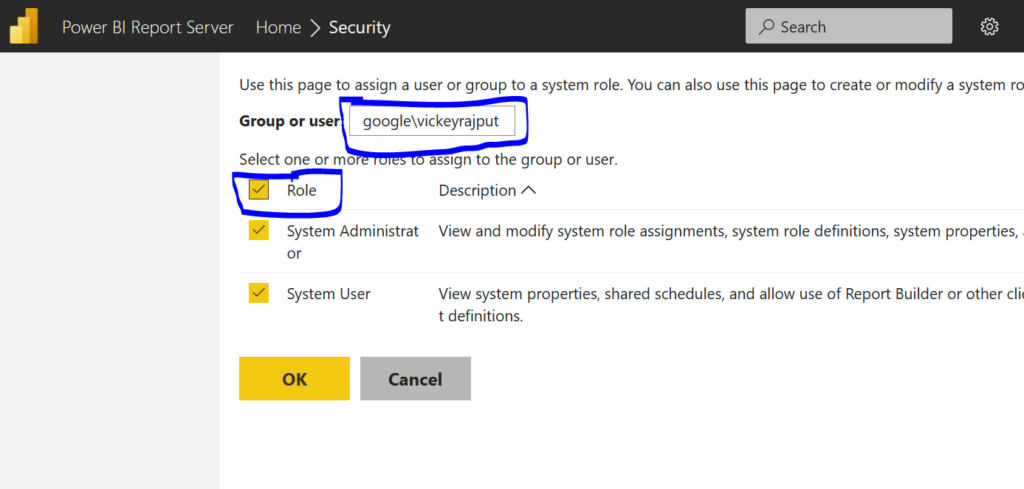Click the Description column header
This screenshot has width=1024, height=489.
click(x=477, y=191)
